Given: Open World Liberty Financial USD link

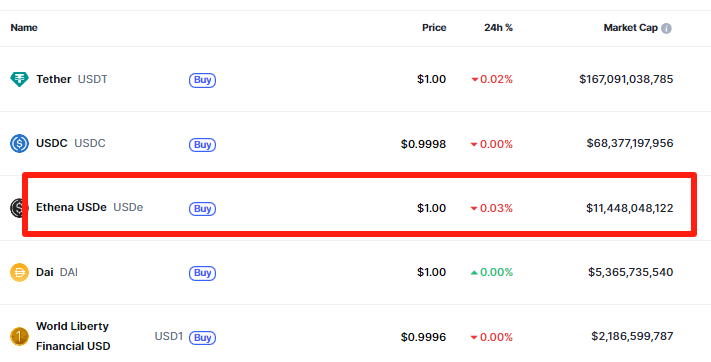Looking at the screenshot, I should coord(73,336).
